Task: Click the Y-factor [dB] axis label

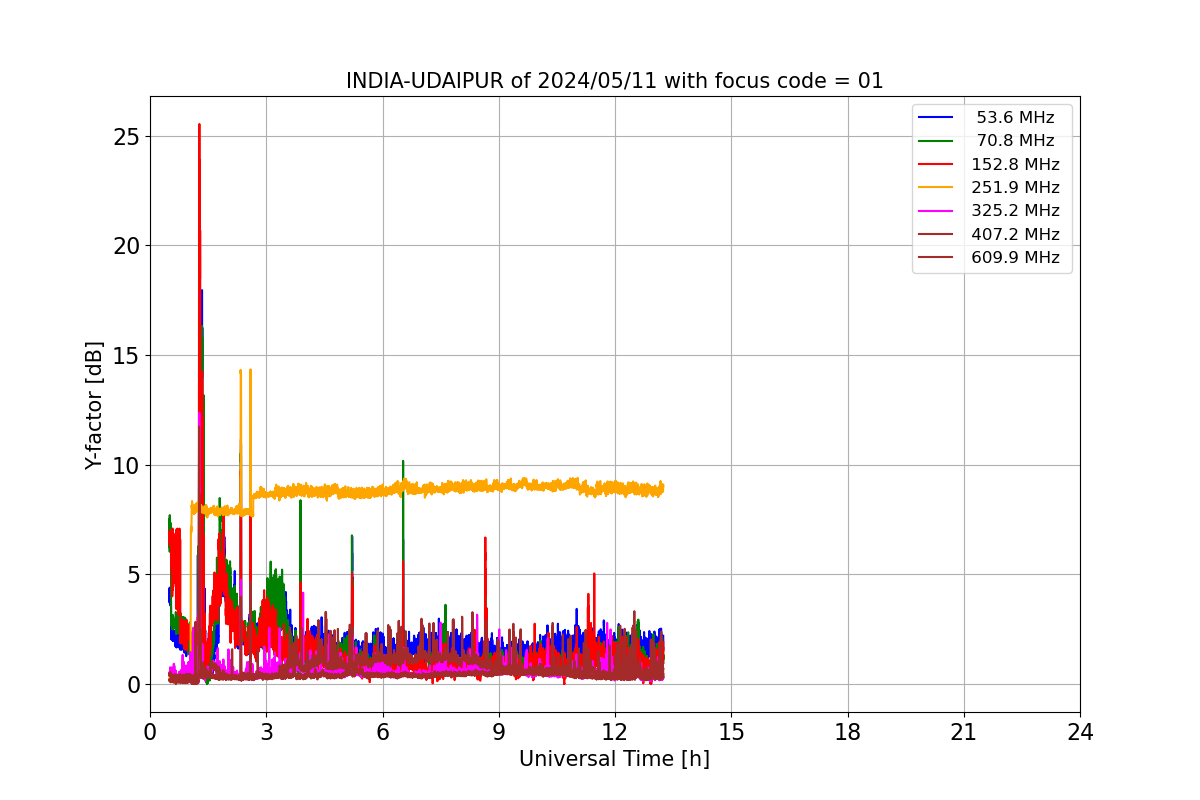Action: click(x=94, y=405)
